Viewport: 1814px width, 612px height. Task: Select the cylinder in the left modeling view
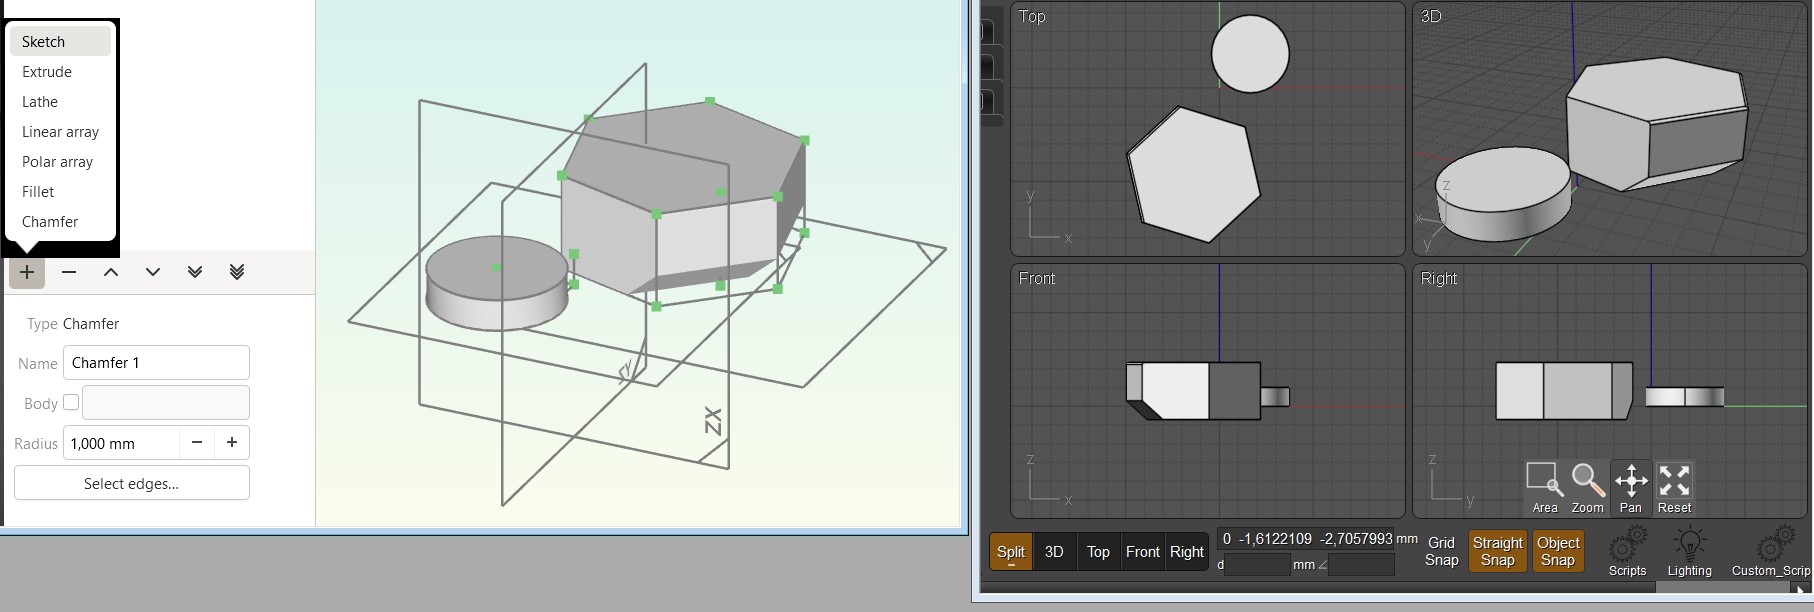497,284
